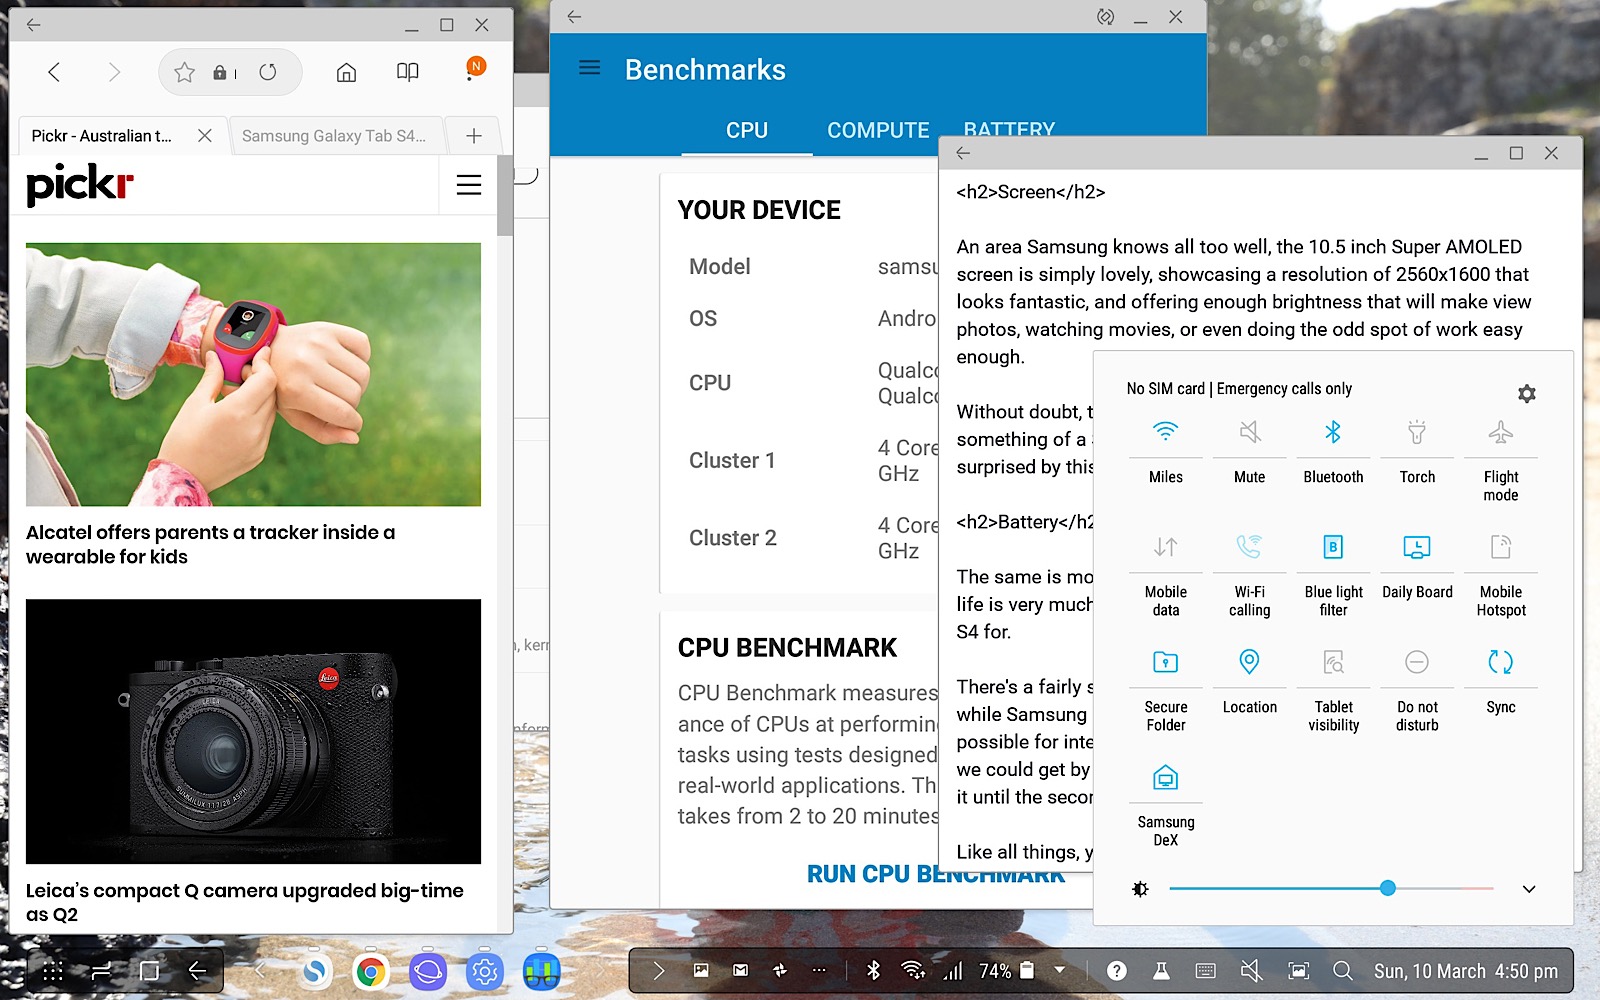Viewport: 1600px width, 1000px height.
Task: Tap the taskbar back arrow button
Action: (197, 971)
